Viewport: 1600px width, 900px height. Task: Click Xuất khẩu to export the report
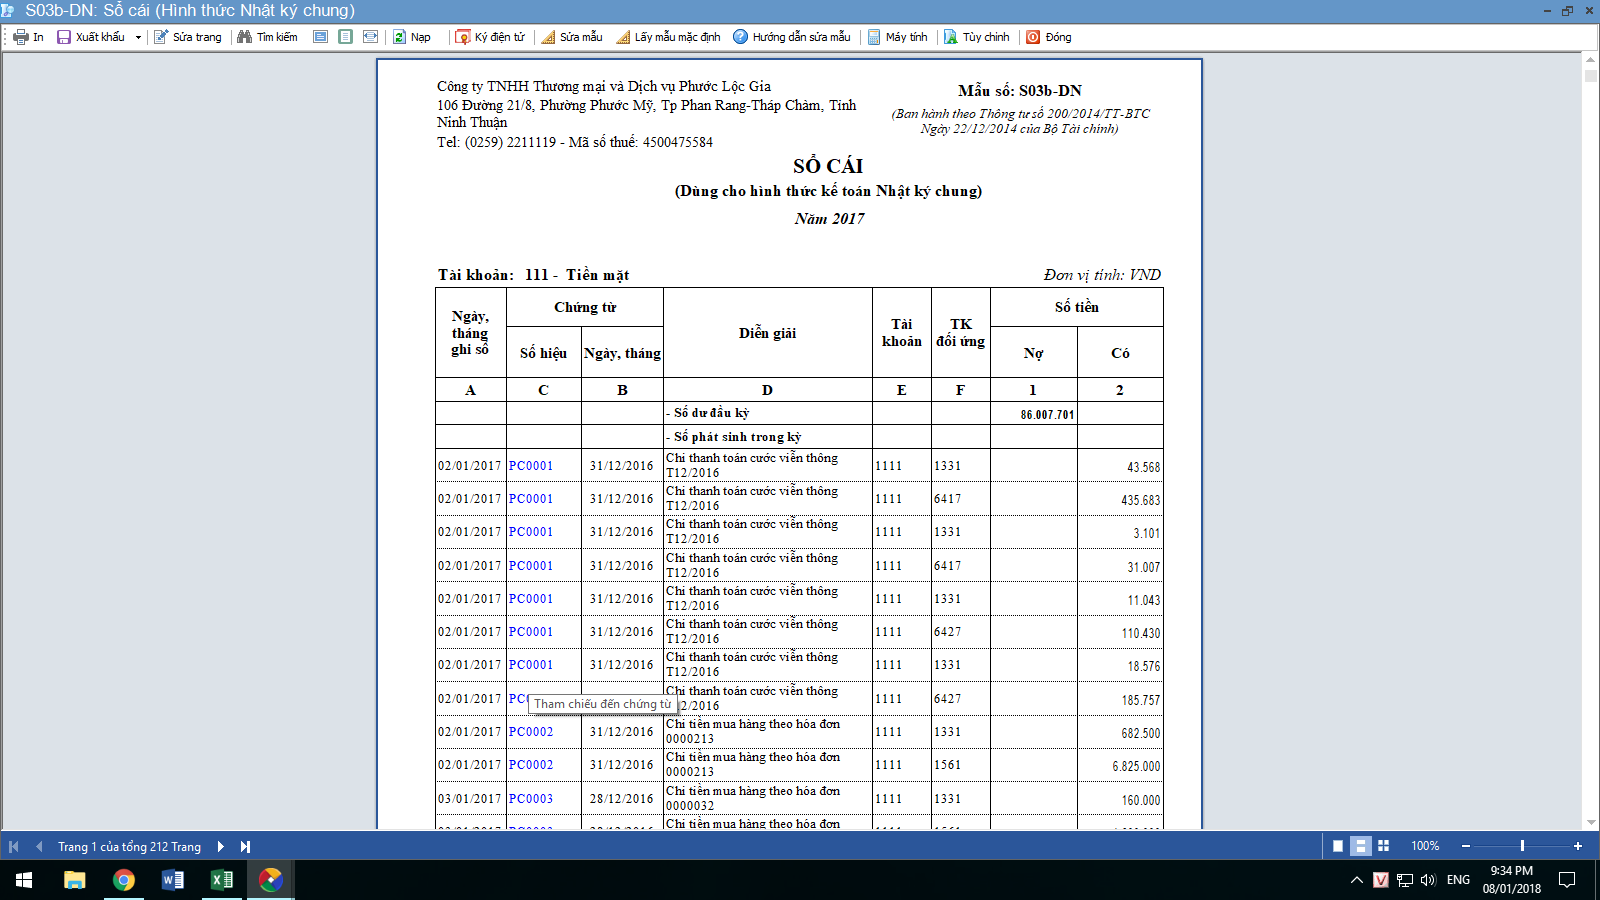pyautogui.click(x=91, y=37)
